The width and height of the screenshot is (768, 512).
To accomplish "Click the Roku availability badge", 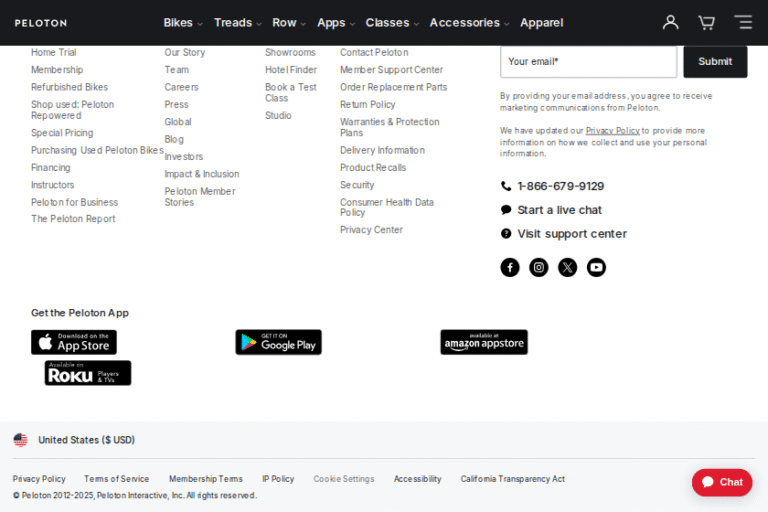I will click(x=88, y=373).
